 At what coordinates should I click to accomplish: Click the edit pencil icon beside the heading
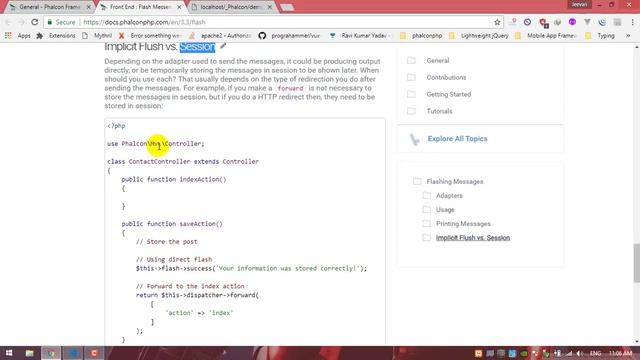[223, 46]
